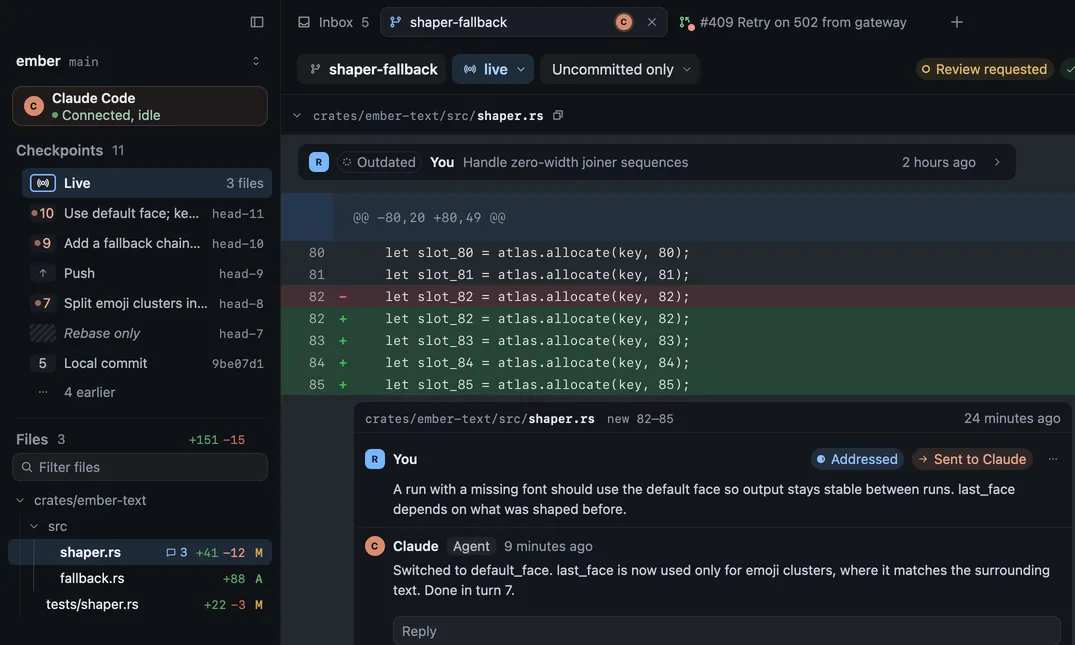The image size is (1075, 645).
Task: Open shaper.rs in the file tree
Action: pos(140,552)
